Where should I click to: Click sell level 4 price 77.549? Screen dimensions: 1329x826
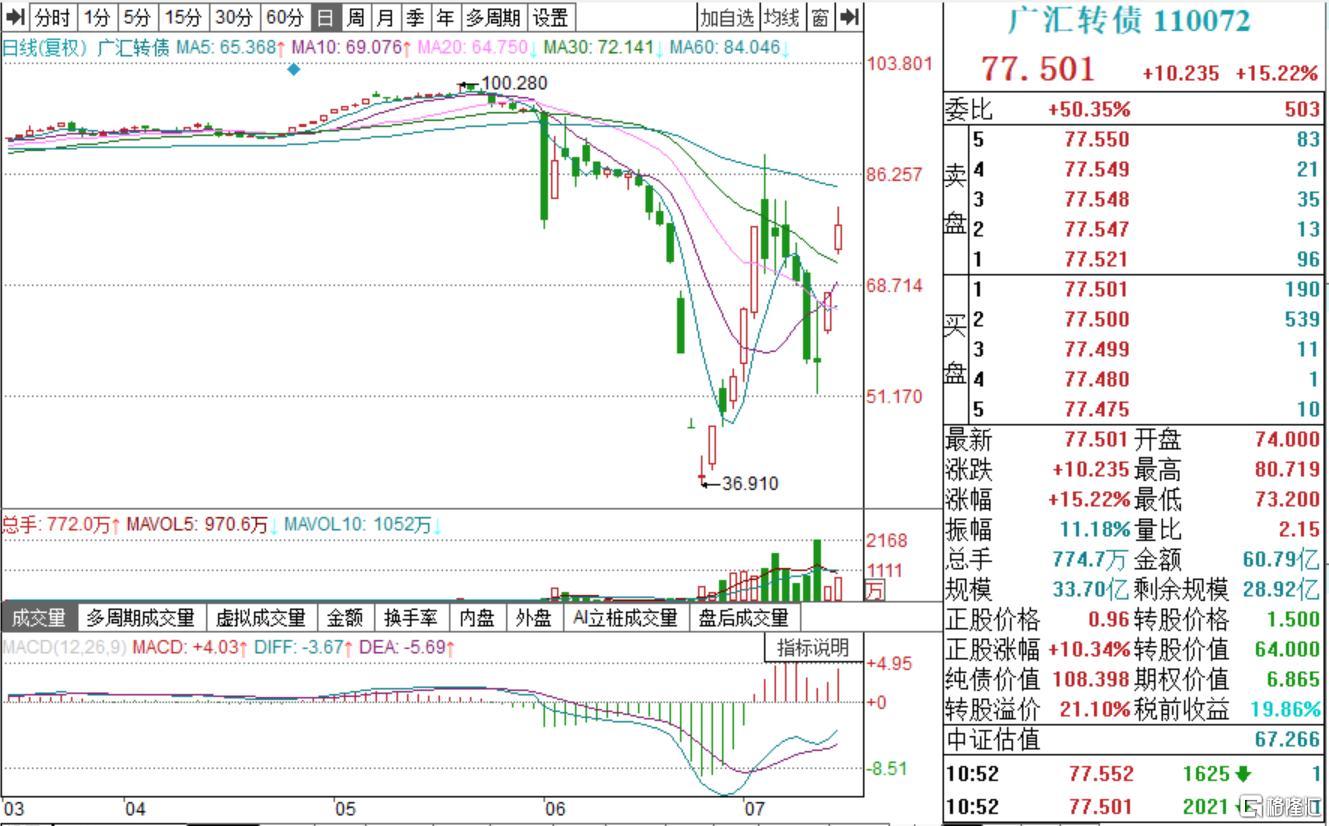pyautogui.click(x=1097, y=169)
